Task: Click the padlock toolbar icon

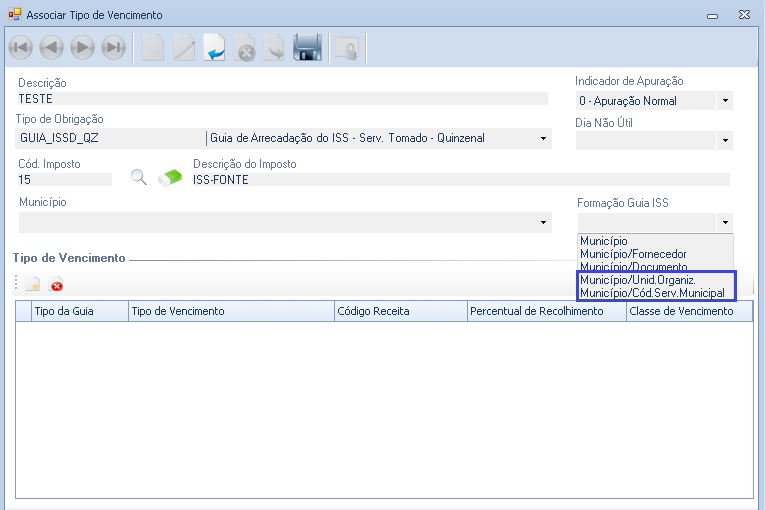Action: click(347, 48)
